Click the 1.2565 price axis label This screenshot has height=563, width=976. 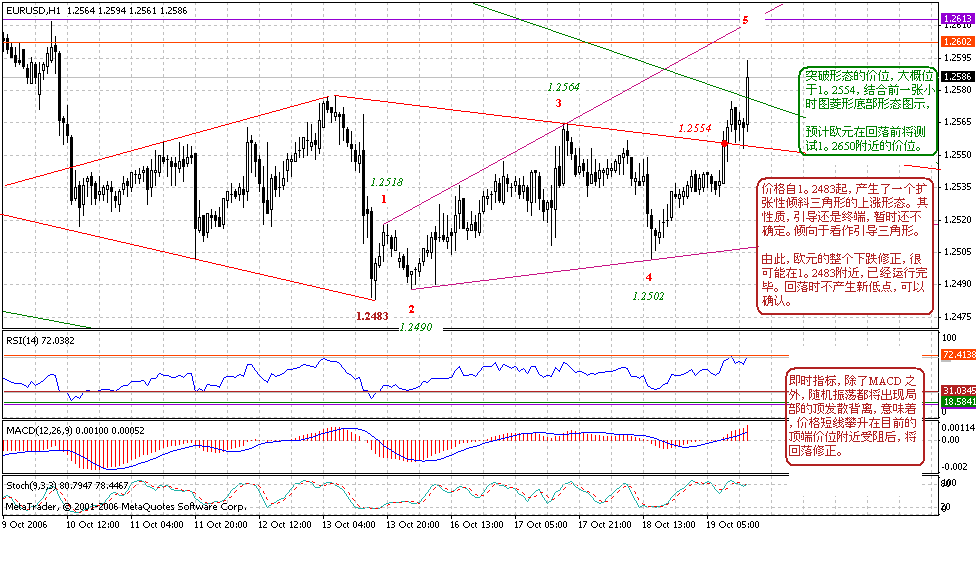click(x=958, y=122)
